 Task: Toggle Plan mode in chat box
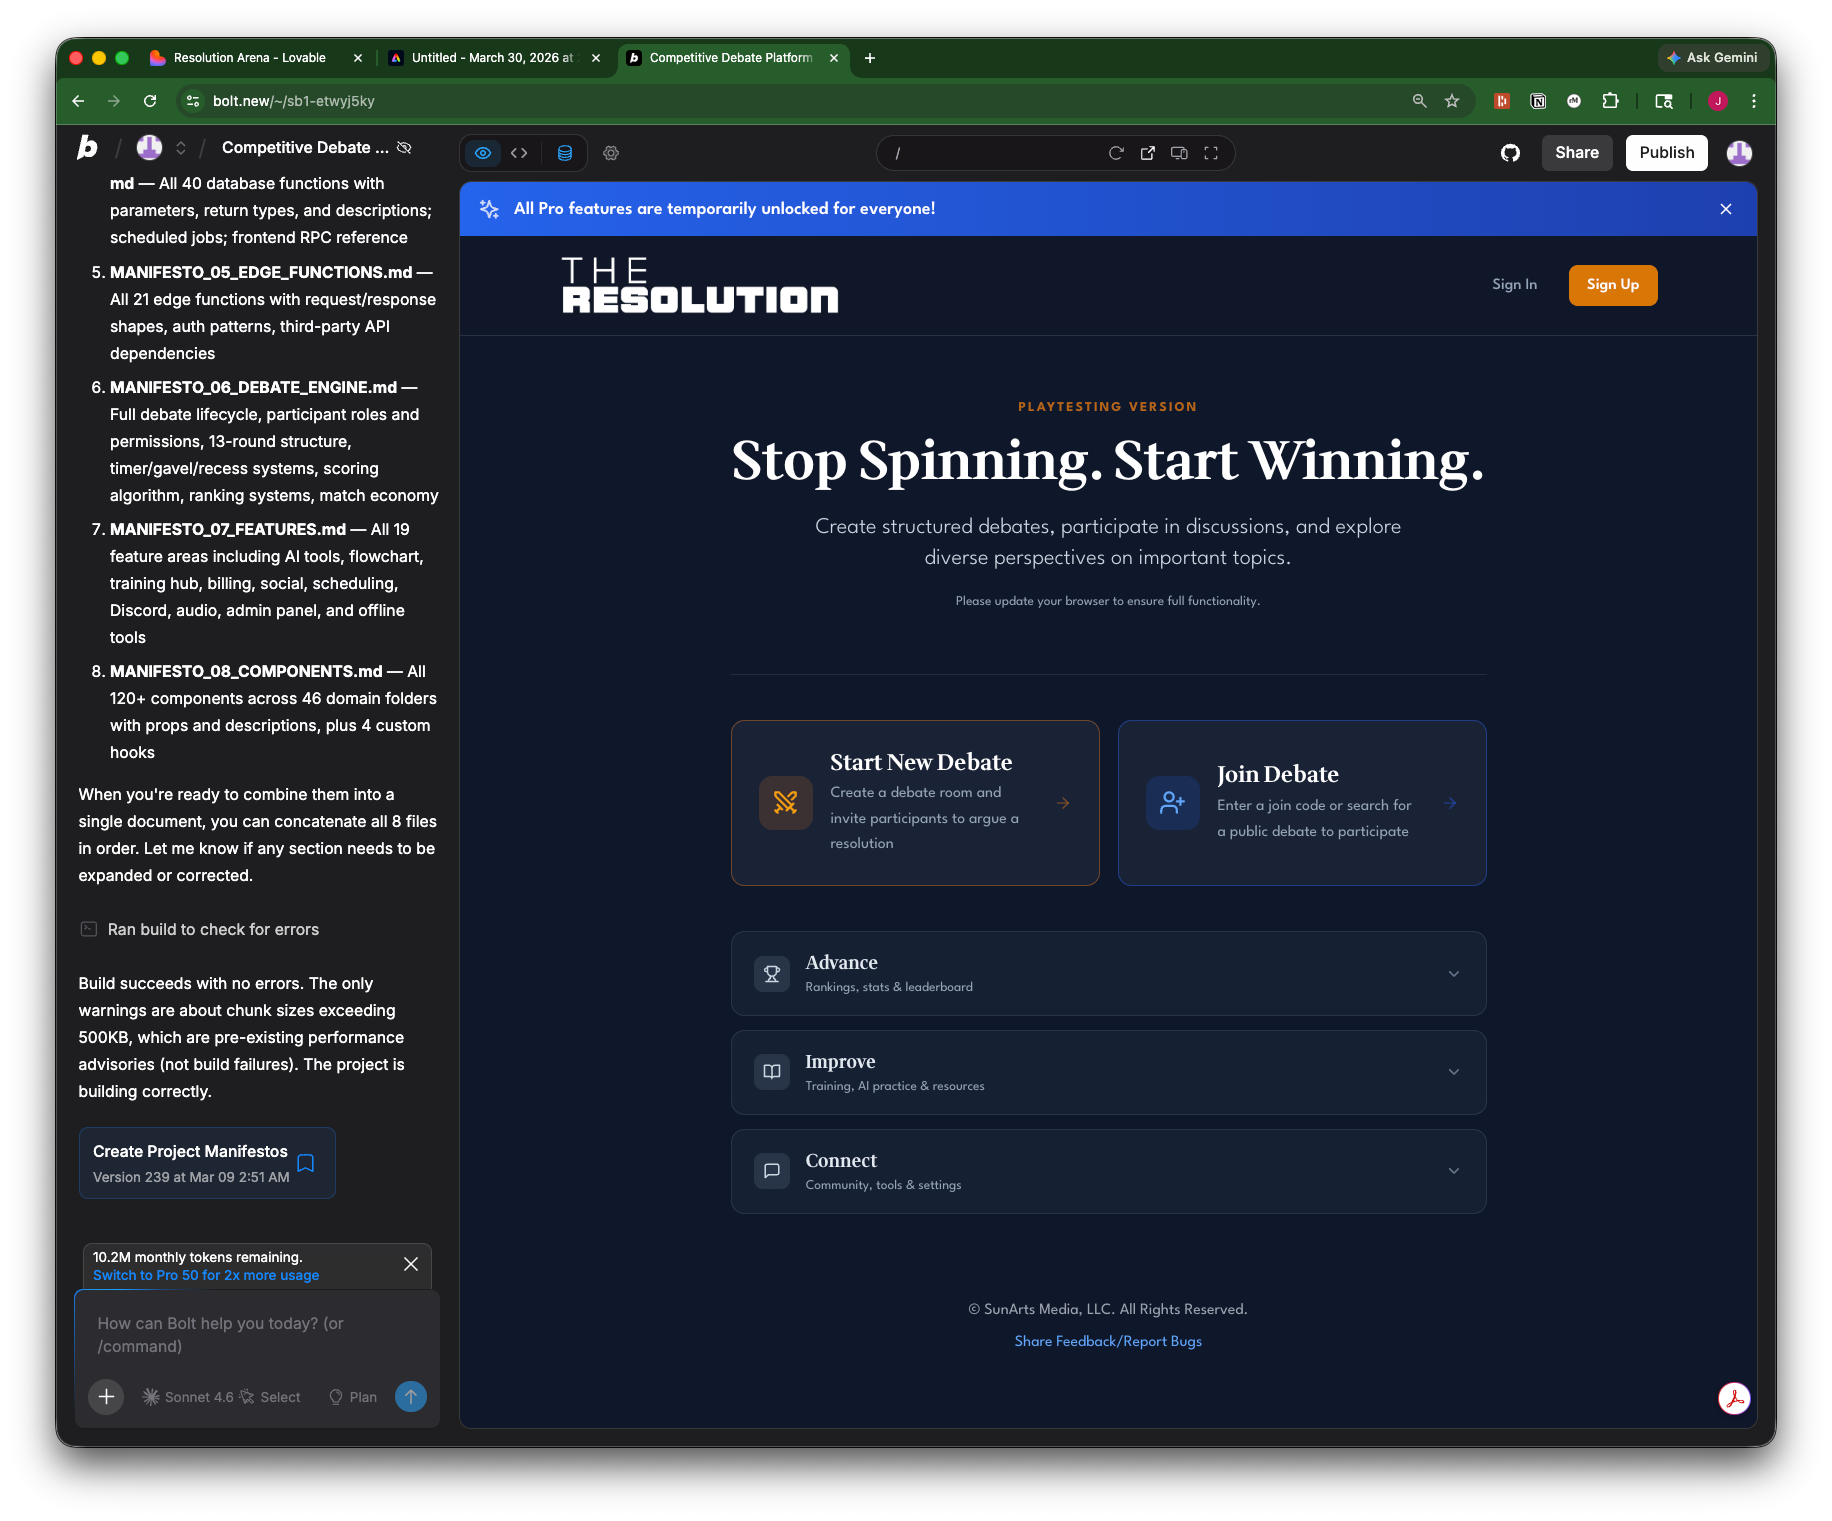(x=353, y=1397)
